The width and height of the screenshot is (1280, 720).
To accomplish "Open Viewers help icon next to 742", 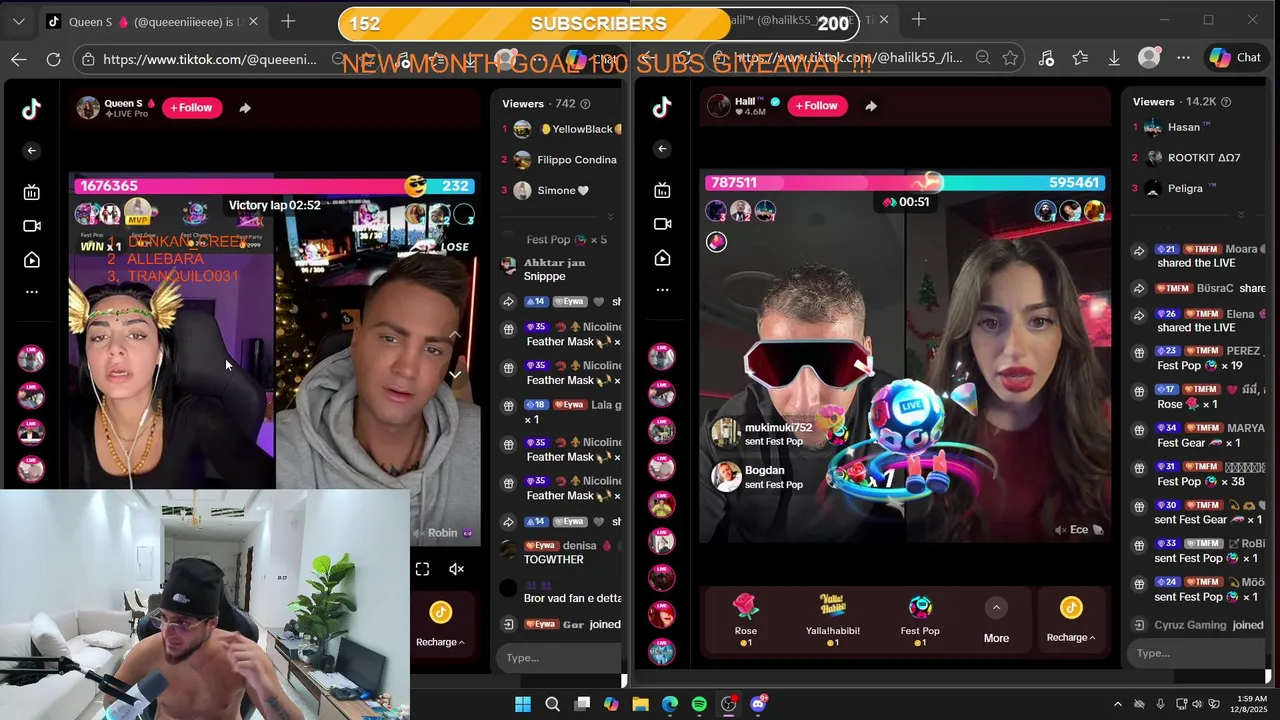I will tap(586, 104).
